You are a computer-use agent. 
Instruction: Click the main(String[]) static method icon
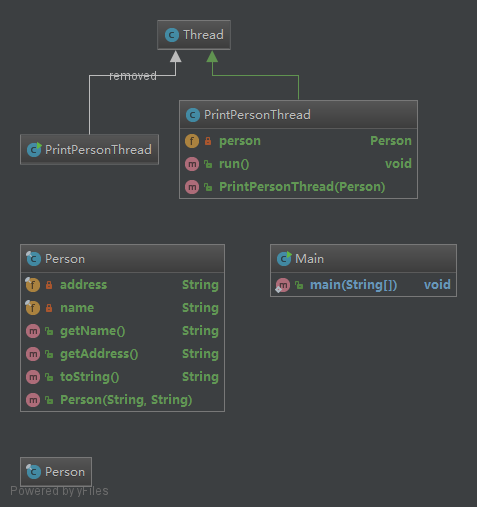[283, 285]
